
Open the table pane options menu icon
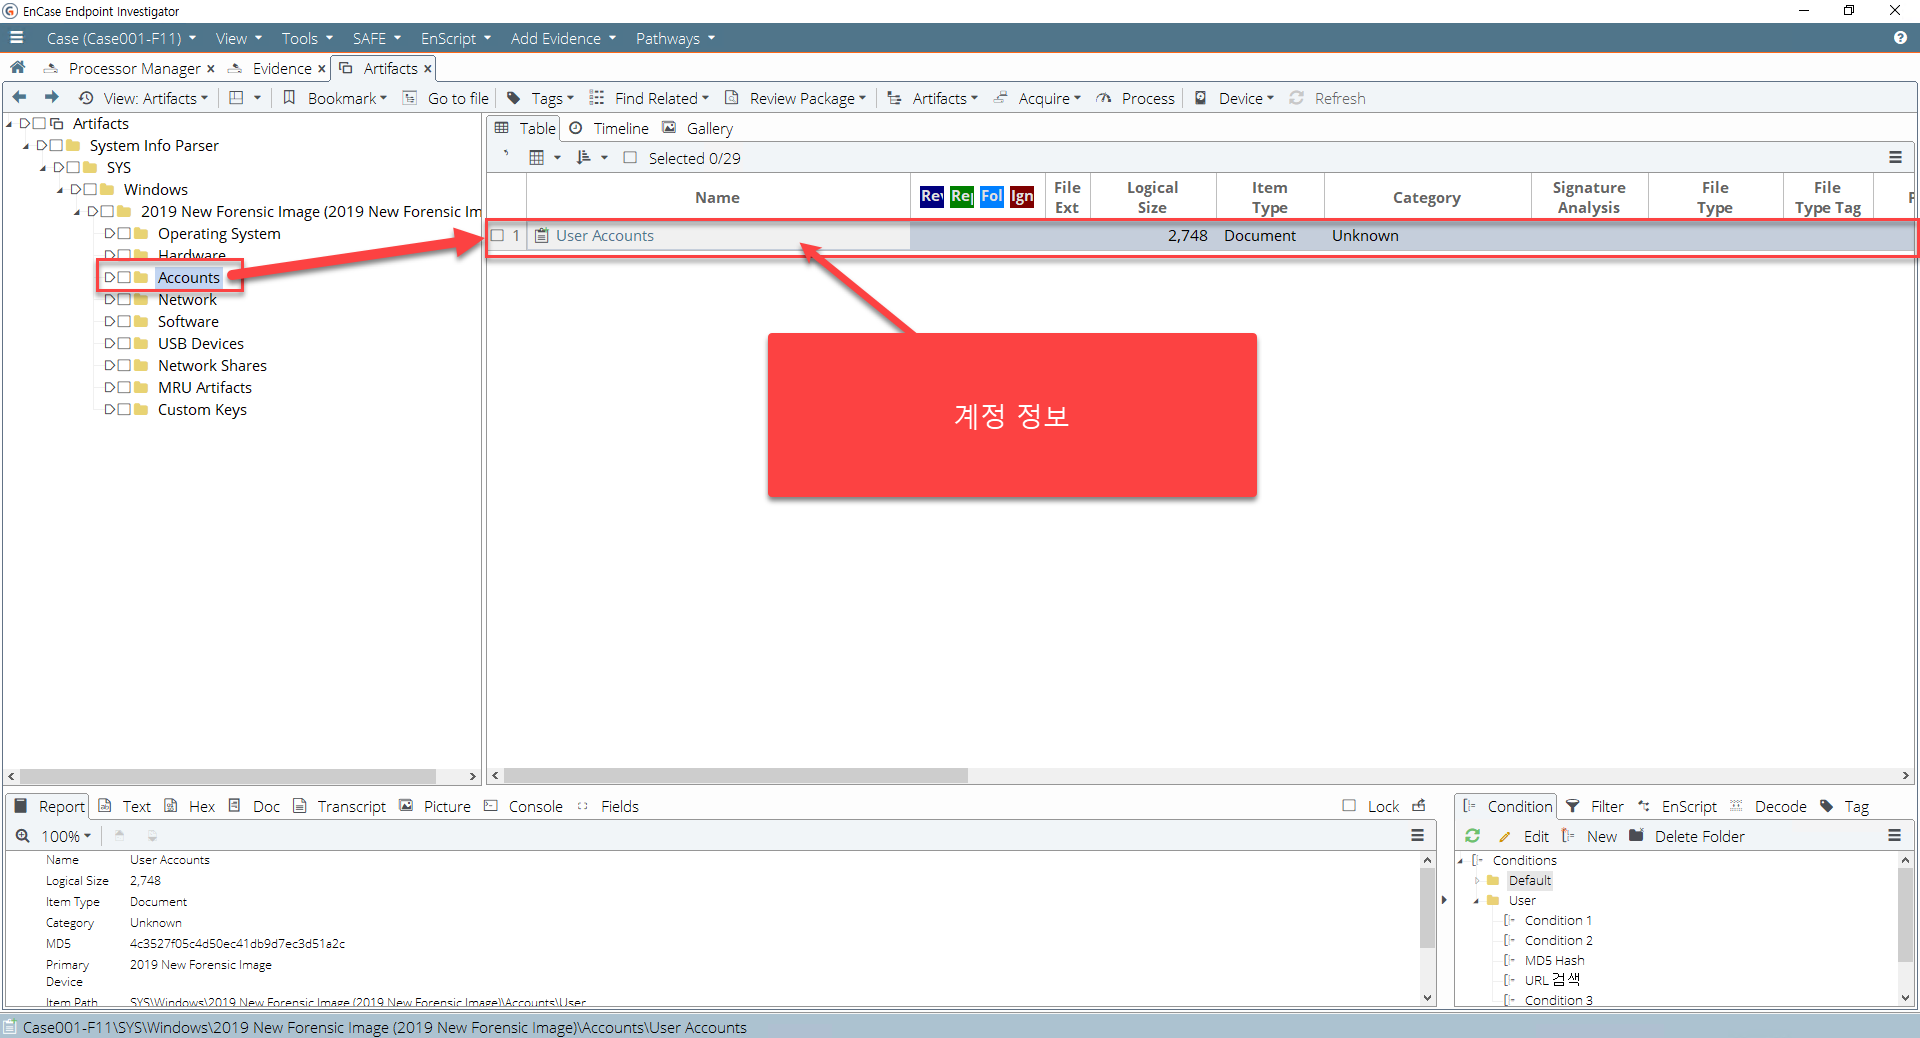point(1895,157)
